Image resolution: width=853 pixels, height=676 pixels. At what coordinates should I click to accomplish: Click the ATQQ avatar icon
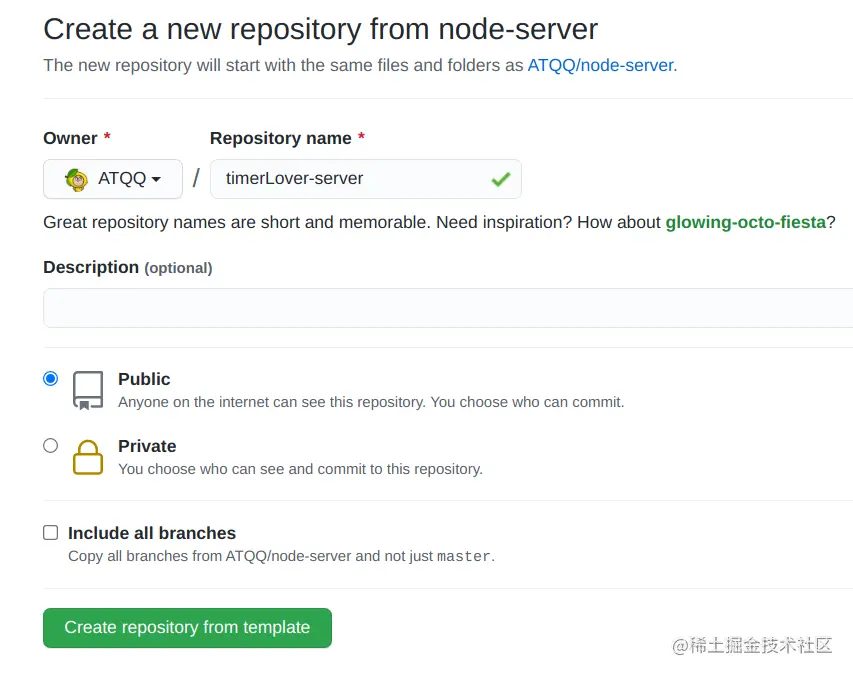coord(77,179)
